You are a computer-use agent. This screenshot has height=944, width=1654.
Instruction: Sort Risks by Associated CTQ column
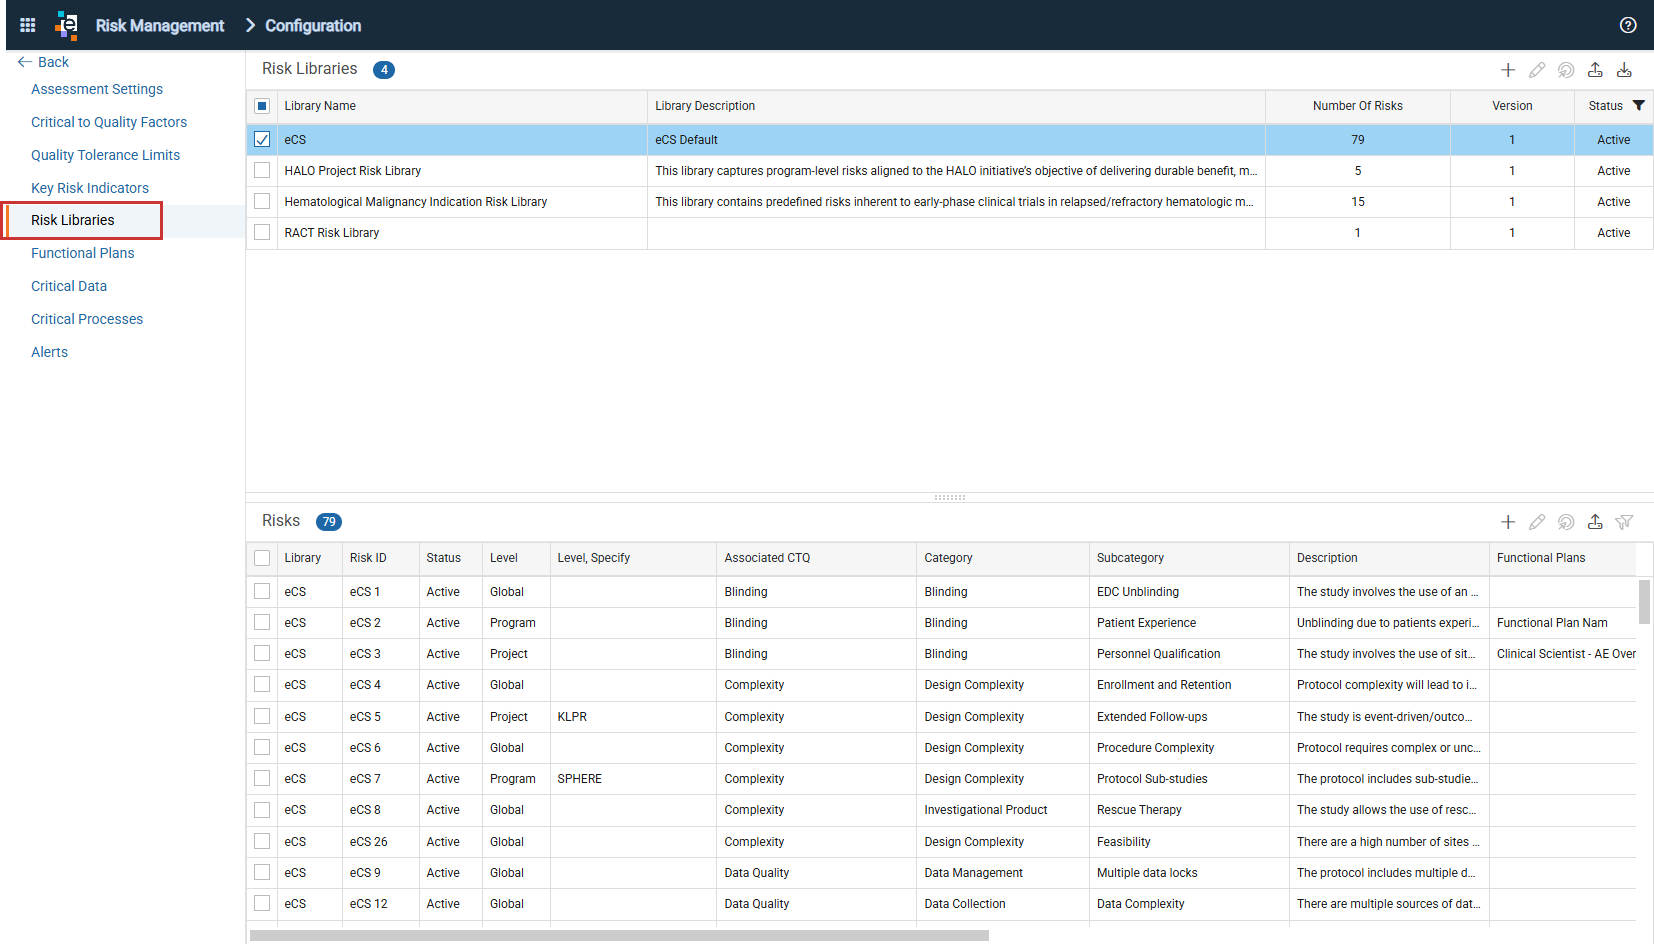coord(767,558)
